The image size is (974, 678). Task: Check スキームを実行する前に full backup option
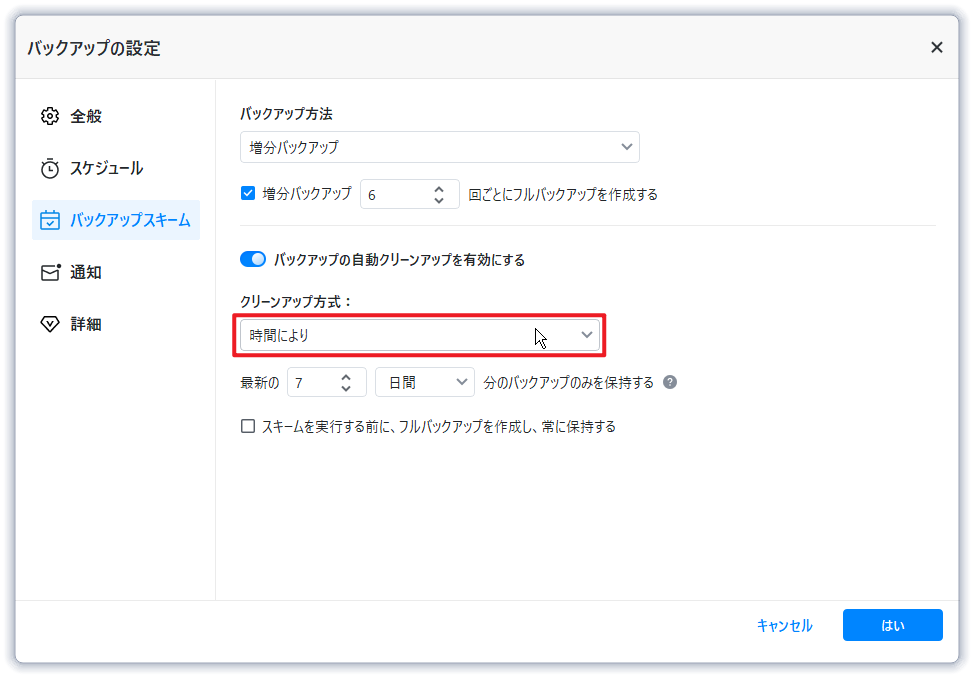click(248, 426)
